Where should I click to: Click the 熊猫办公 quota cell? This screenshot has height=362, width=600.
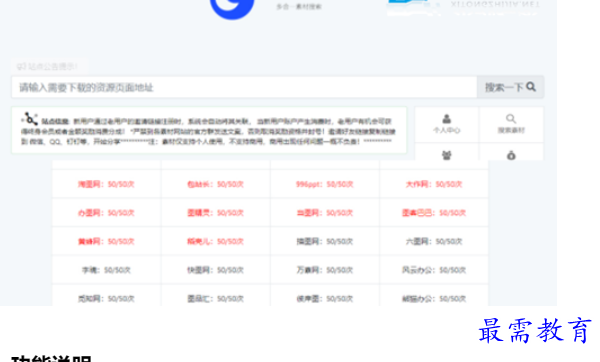tap(434, 295)
